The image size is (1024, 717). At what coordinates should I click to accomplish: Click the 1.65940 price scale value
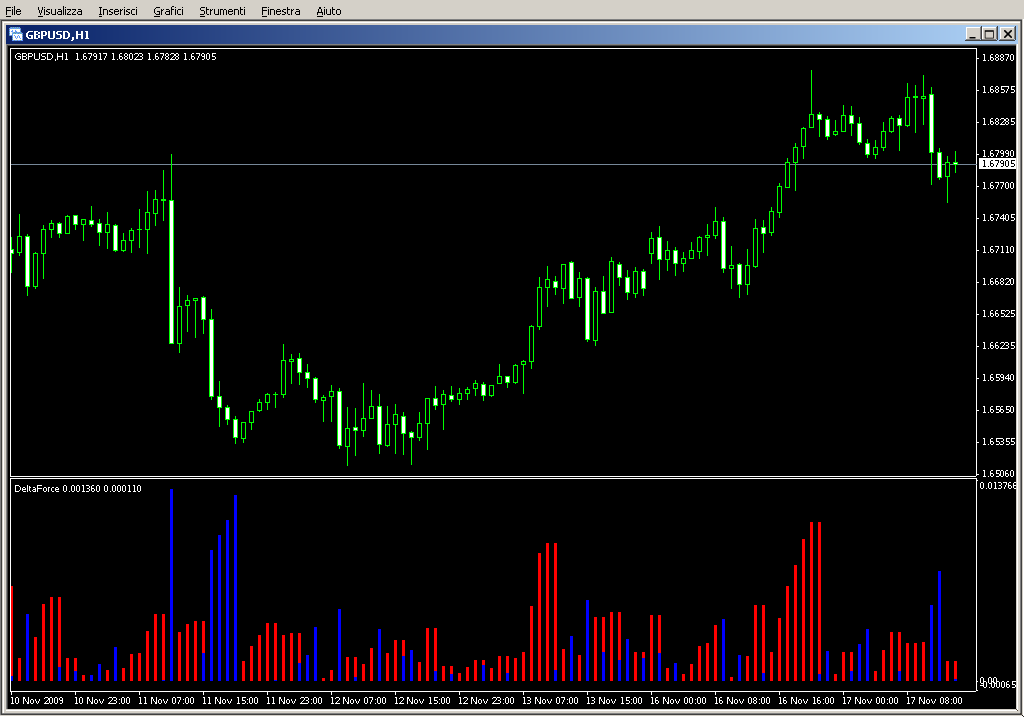coord(999,377)
